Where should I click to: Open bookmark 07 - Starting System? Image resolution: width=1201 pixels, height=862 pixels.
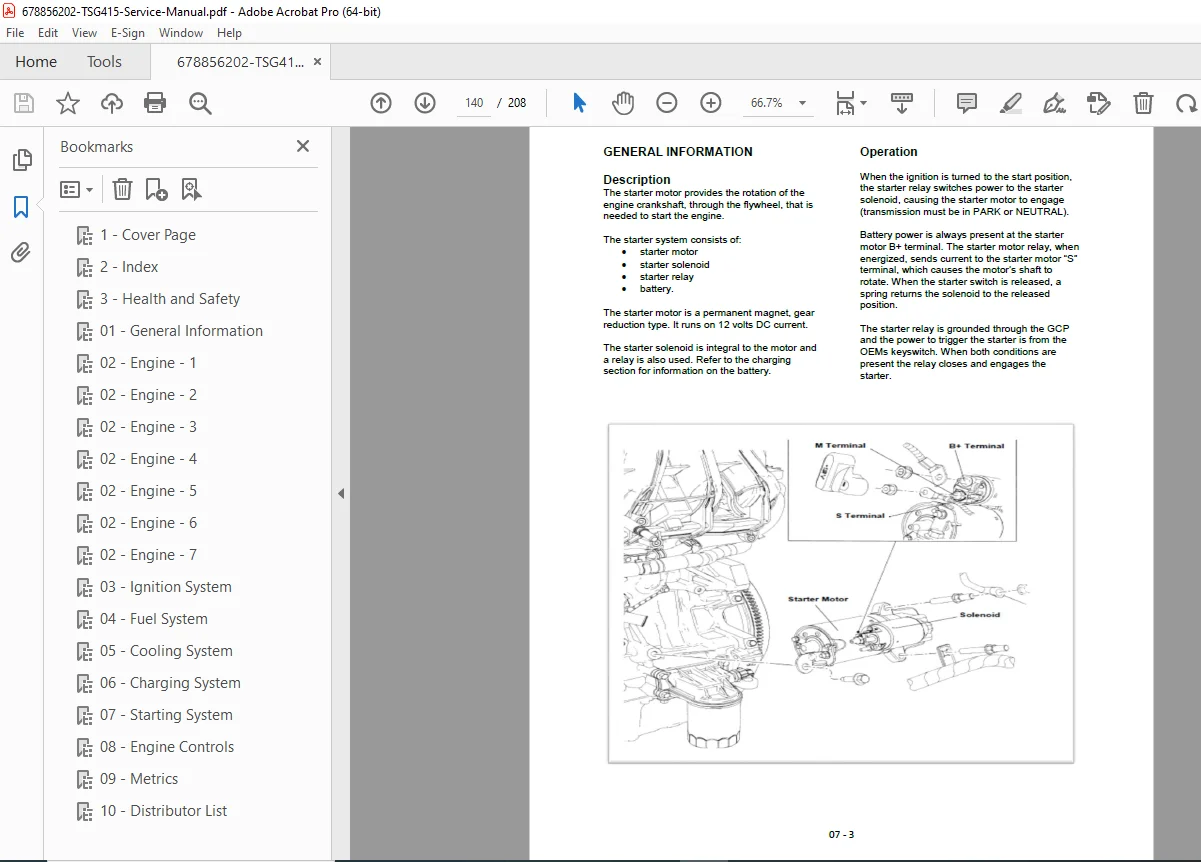tap(166, 715)
